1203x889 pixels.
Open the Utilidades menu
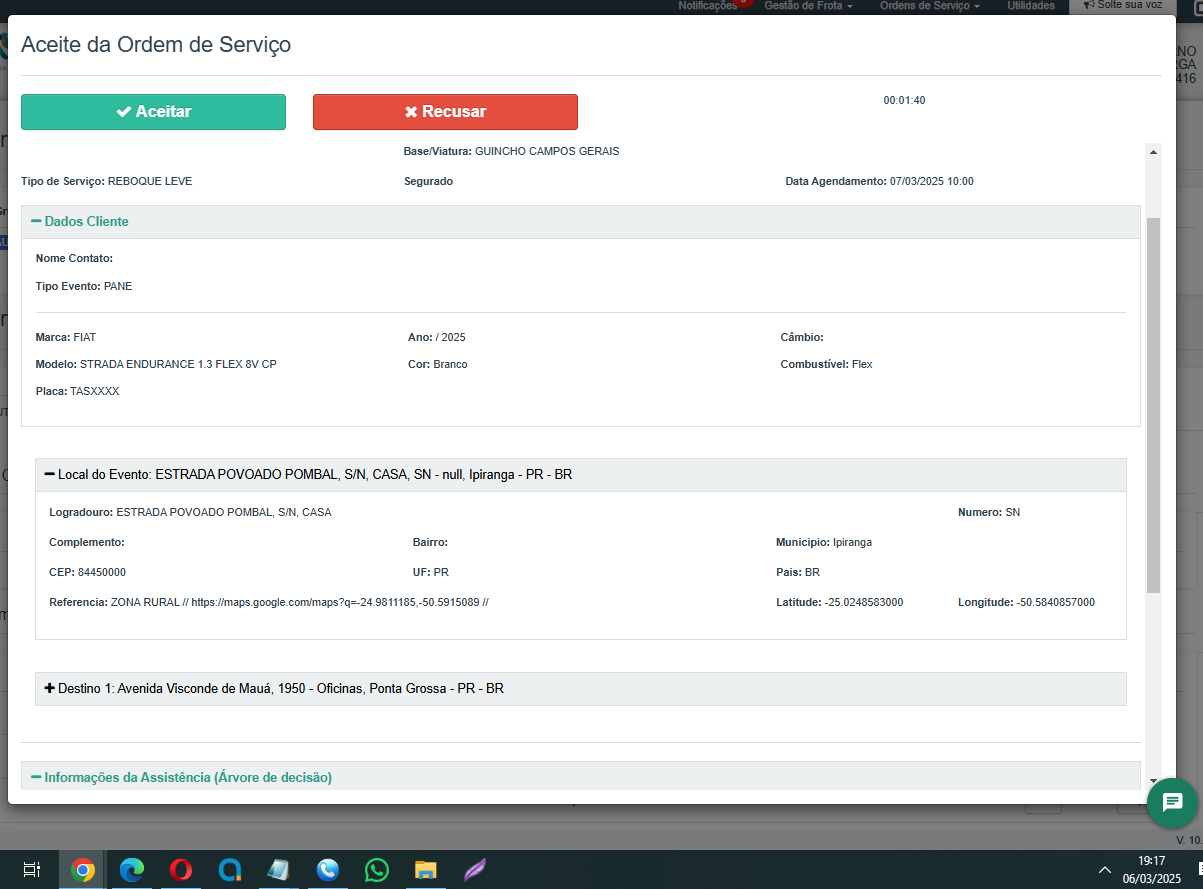[1031, 6]
